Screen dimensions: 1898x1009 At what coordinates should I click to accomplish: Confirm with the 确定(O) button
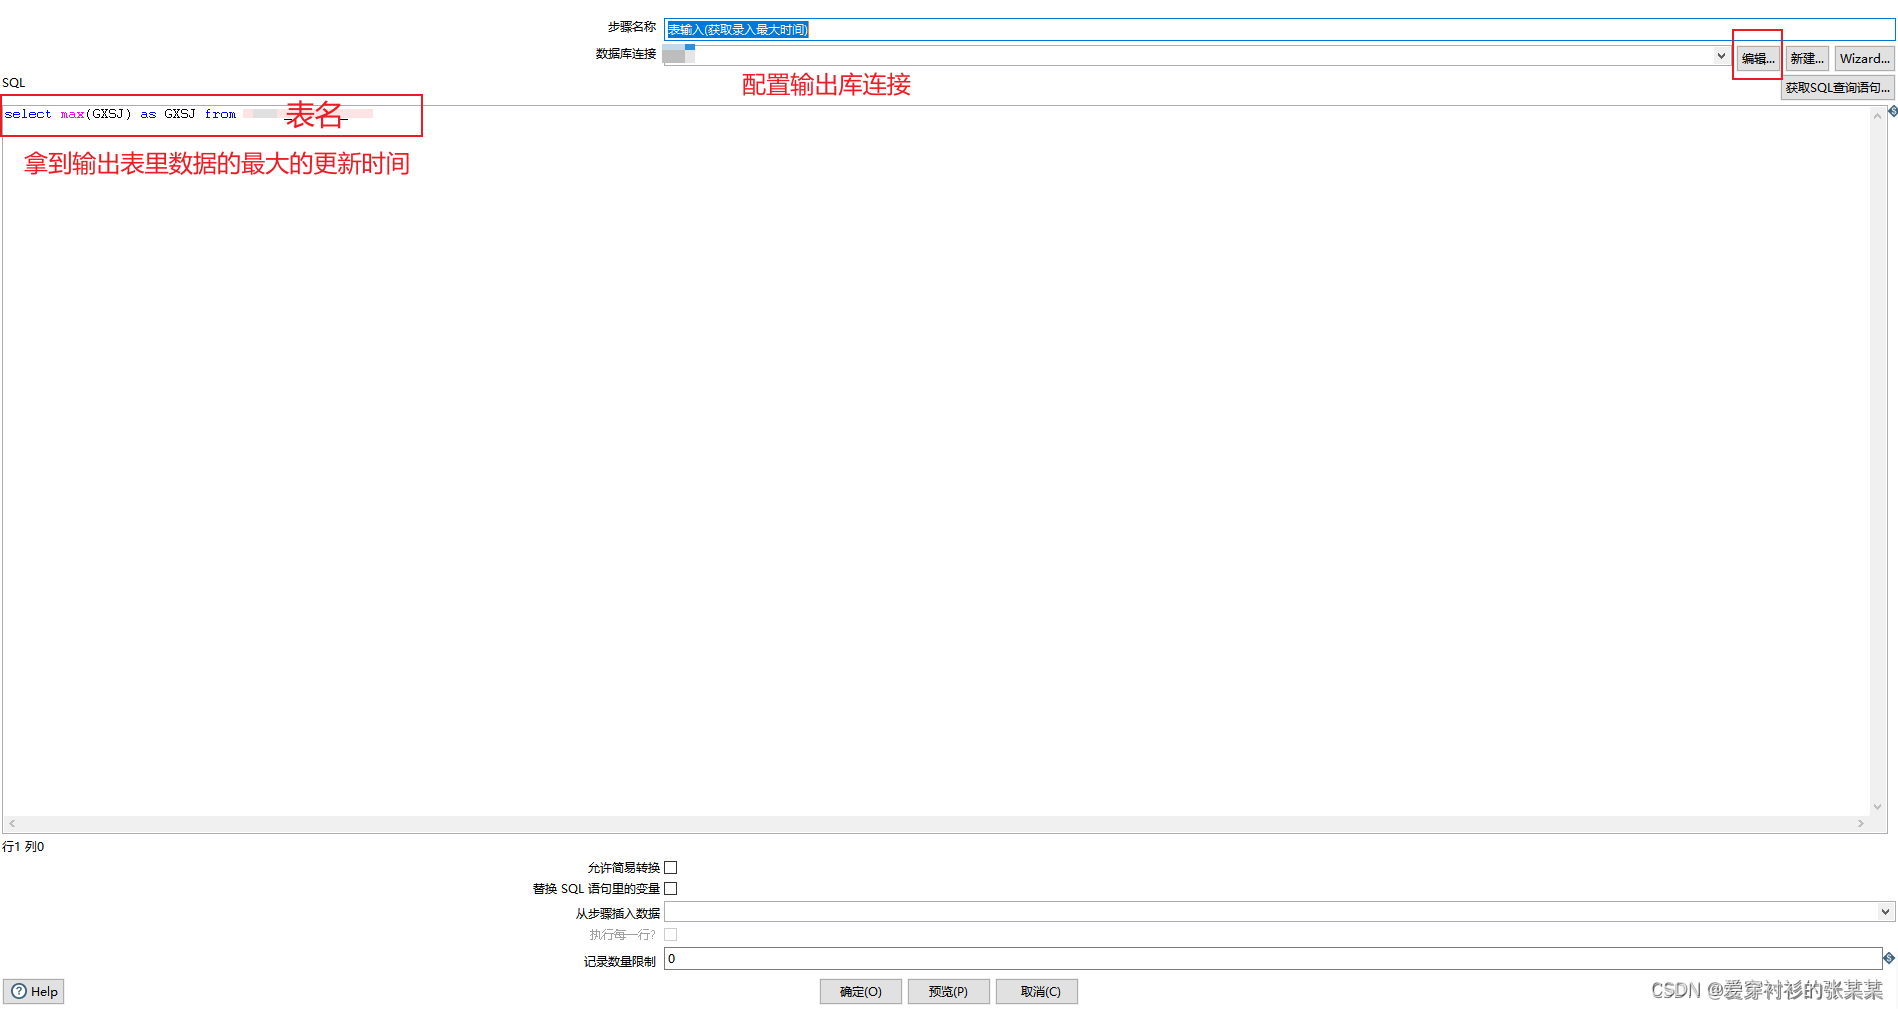[x=861, y=991]
